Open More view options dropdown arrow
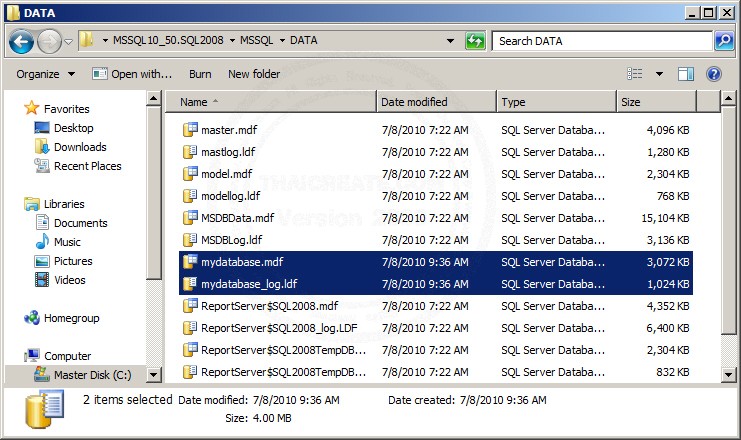 coord(659,74)
